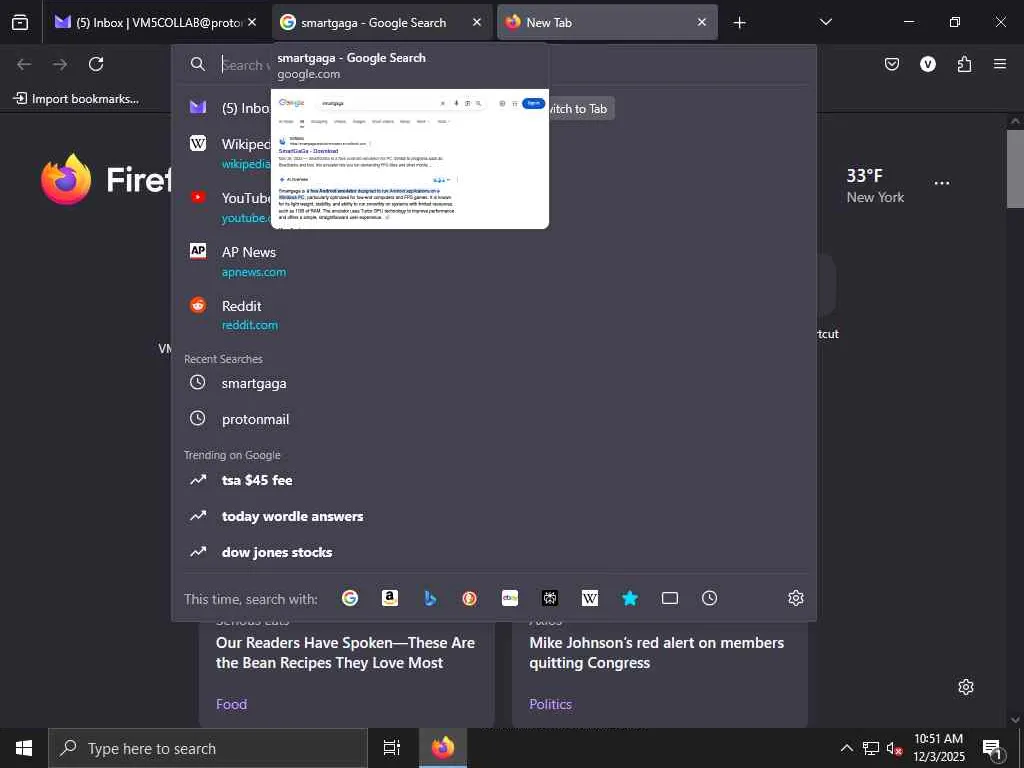This screenshot has width=1024, height=768.
Task: Select recent search smartgaga
Action: [x=494, y=383]
